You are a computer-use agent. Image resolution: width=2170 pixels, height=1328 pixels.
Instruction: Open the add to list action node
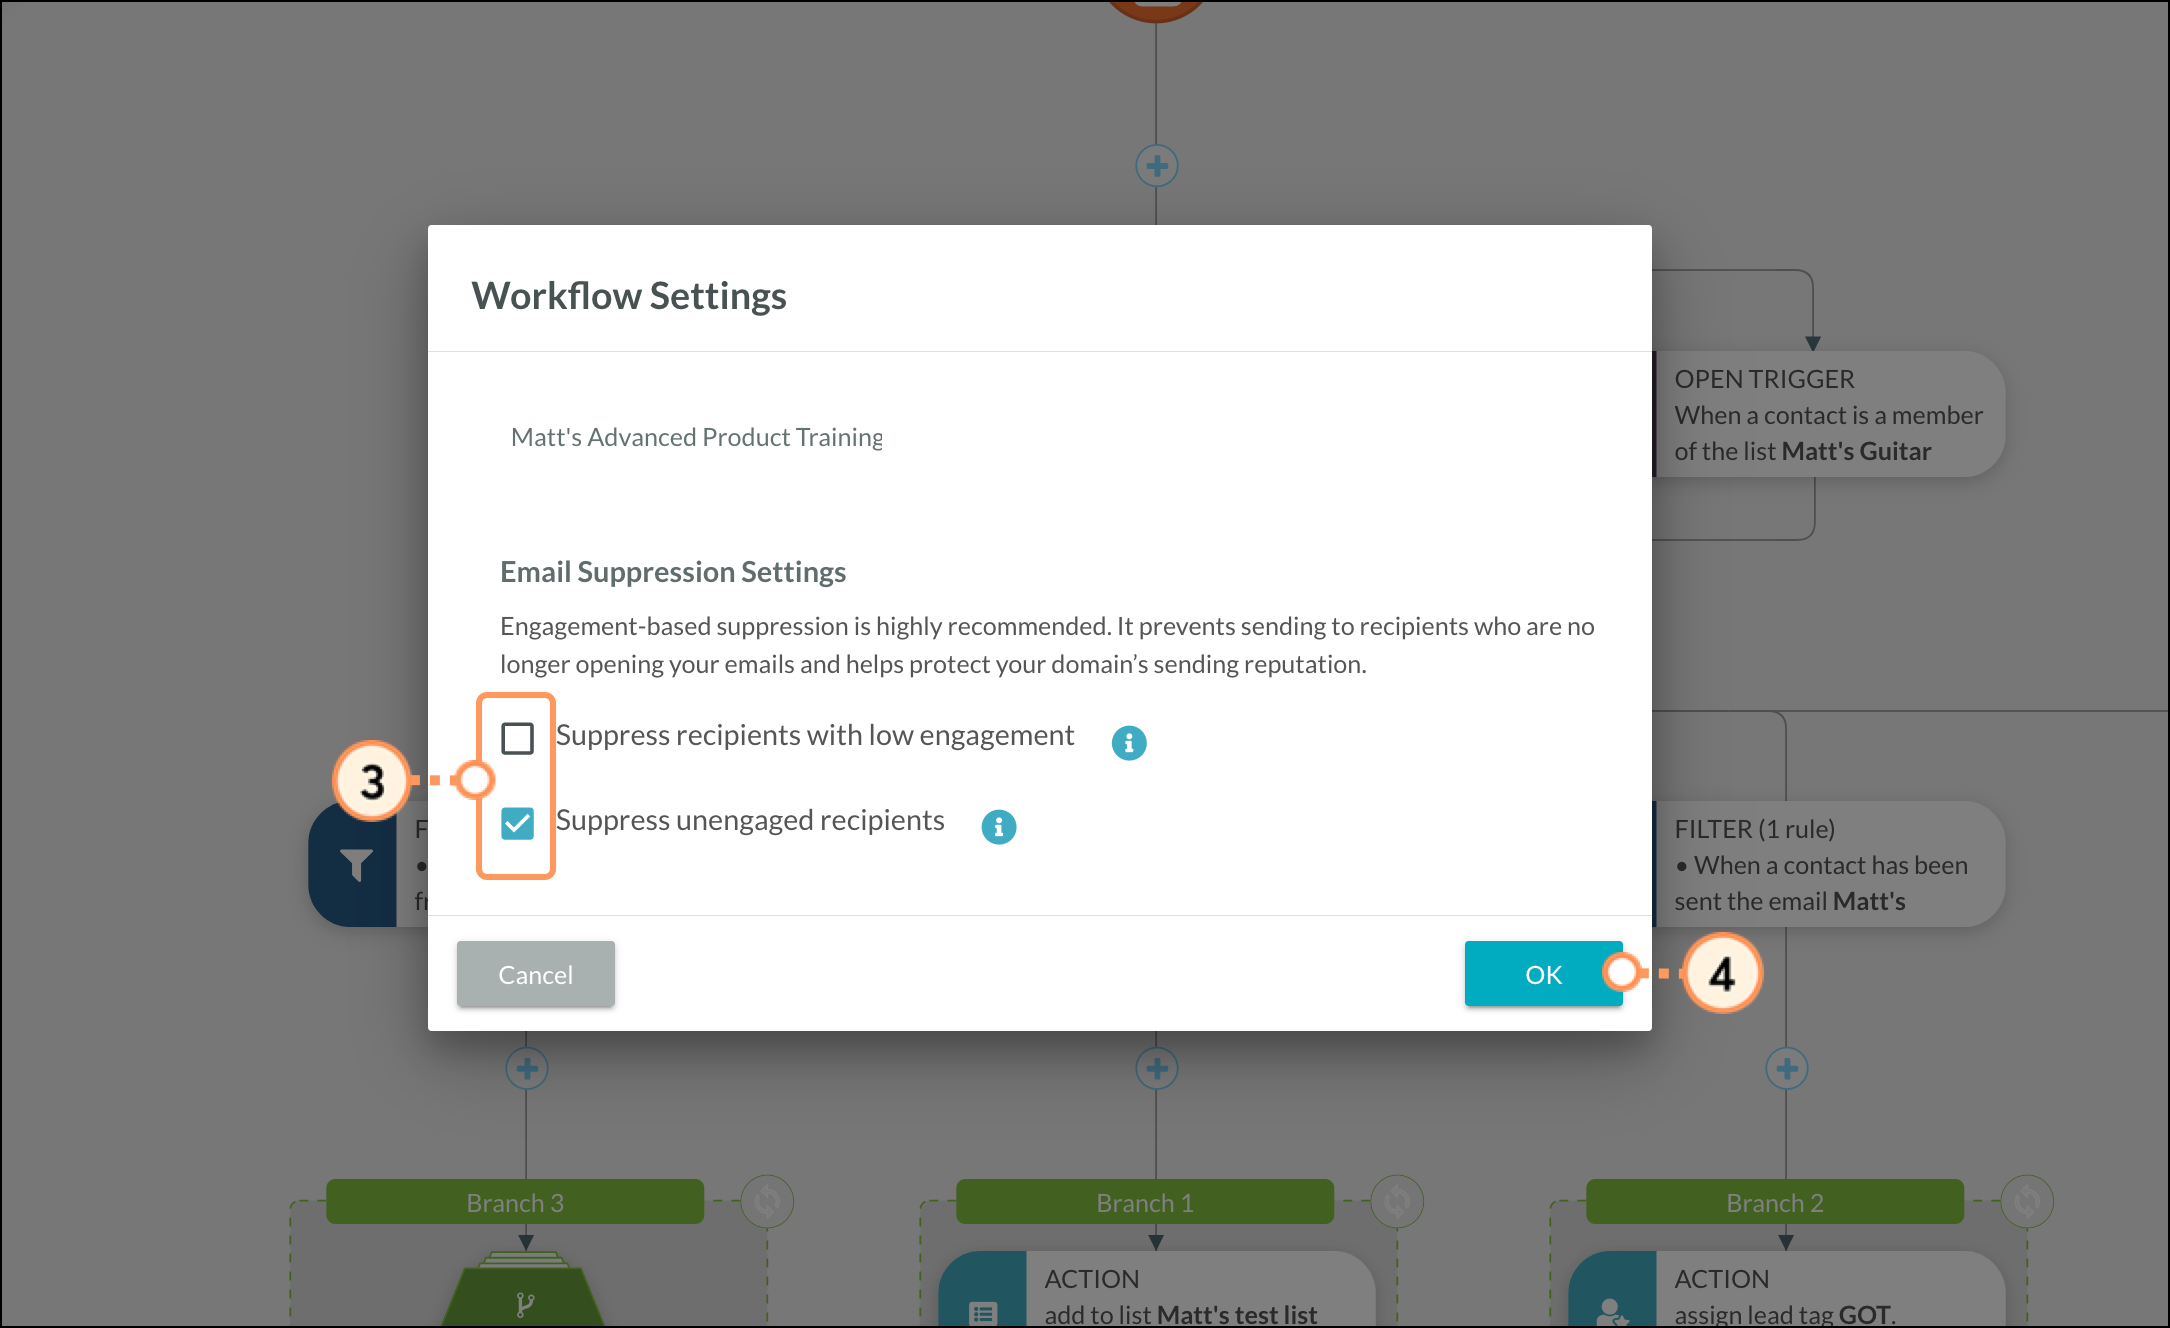click(x=1180, y=1296)
